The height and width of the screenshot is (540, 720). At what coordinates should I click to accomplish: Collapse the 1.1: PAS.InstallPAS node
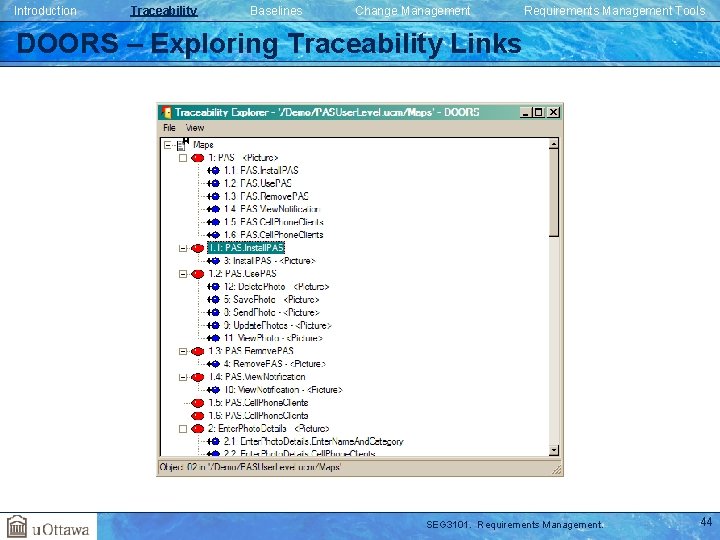183,248
